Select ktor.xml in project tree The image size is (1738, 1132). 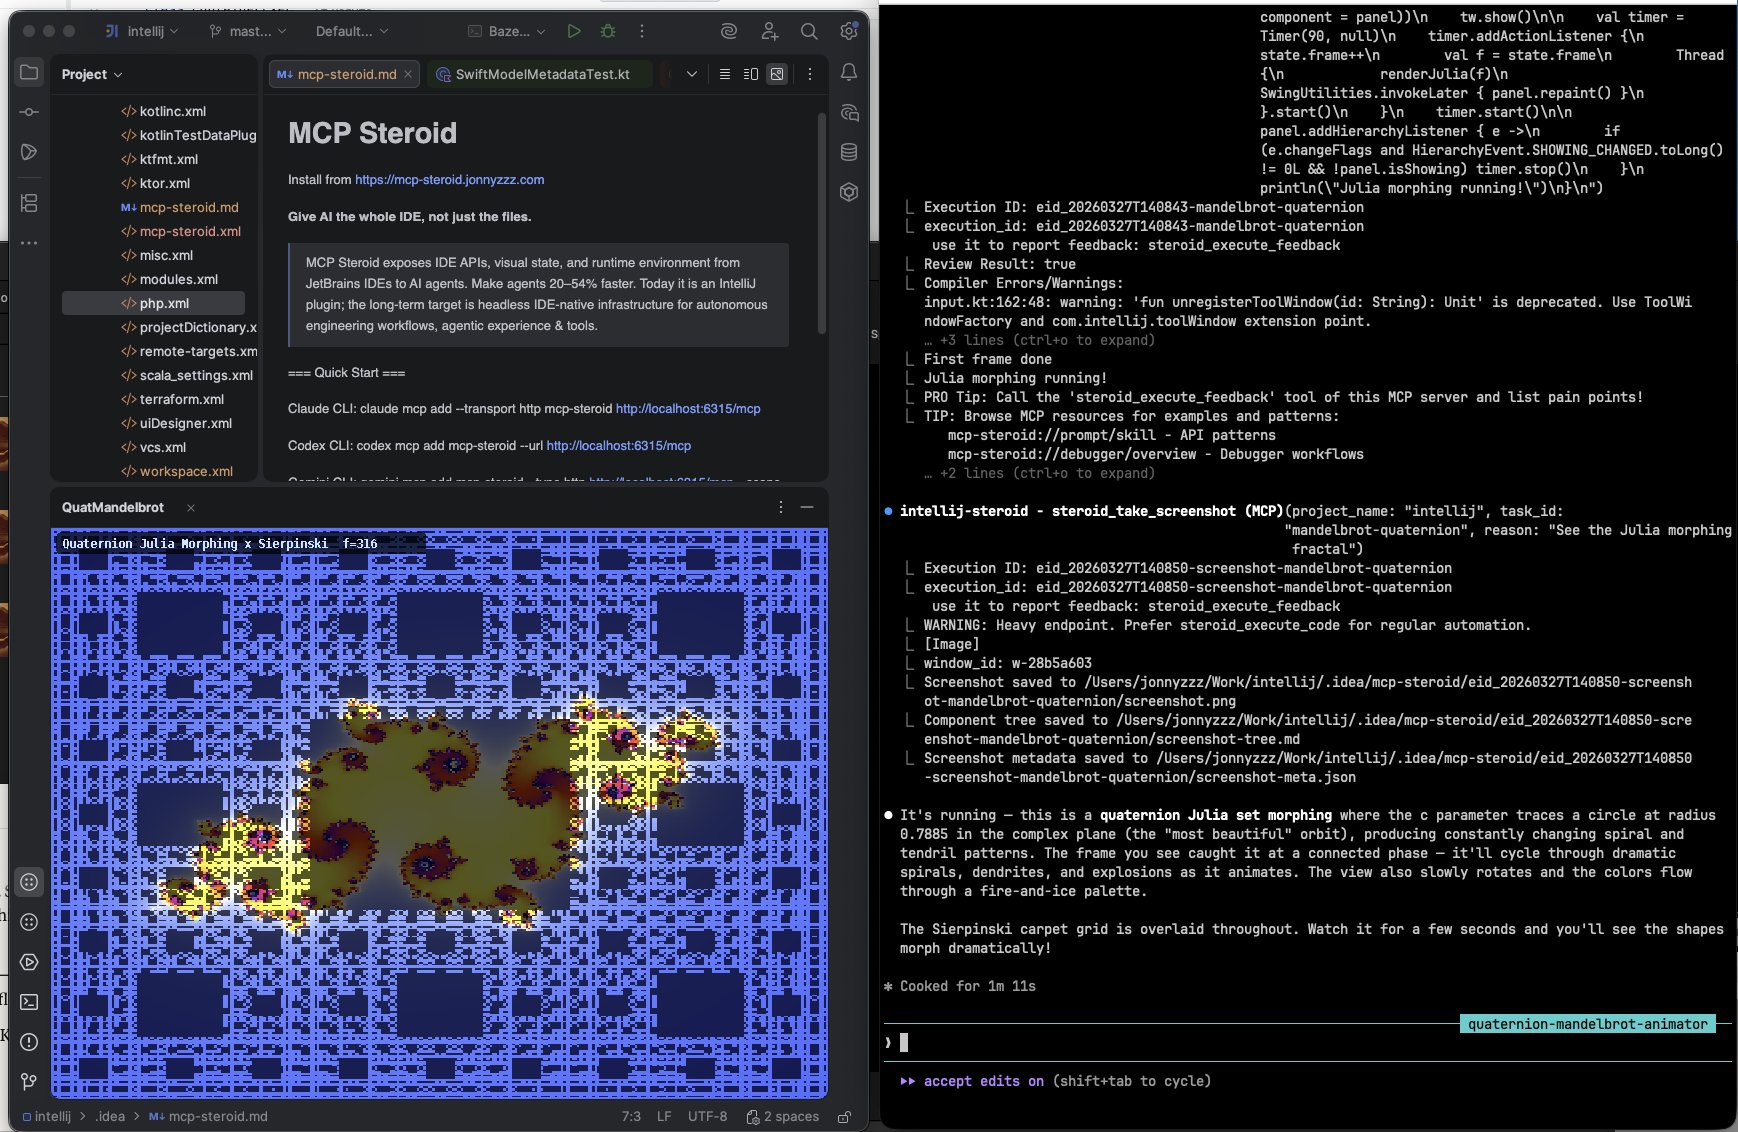coord(155,183)
